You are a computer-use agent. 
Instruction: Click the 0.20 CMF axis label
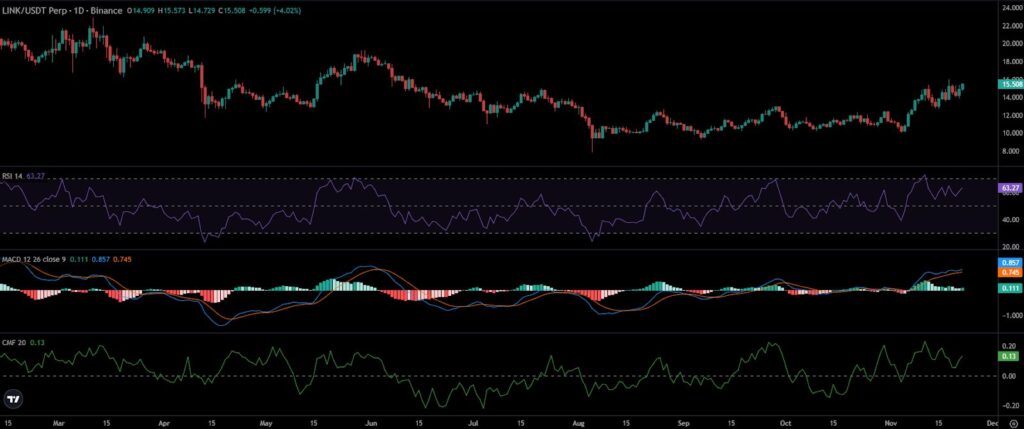click(1010, 345)
